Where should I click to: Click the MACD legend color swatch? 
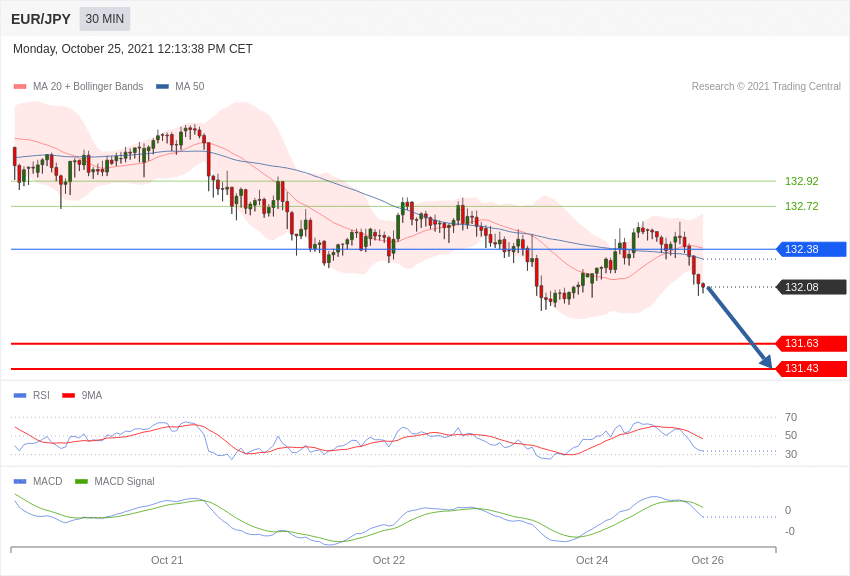point(20,481)
